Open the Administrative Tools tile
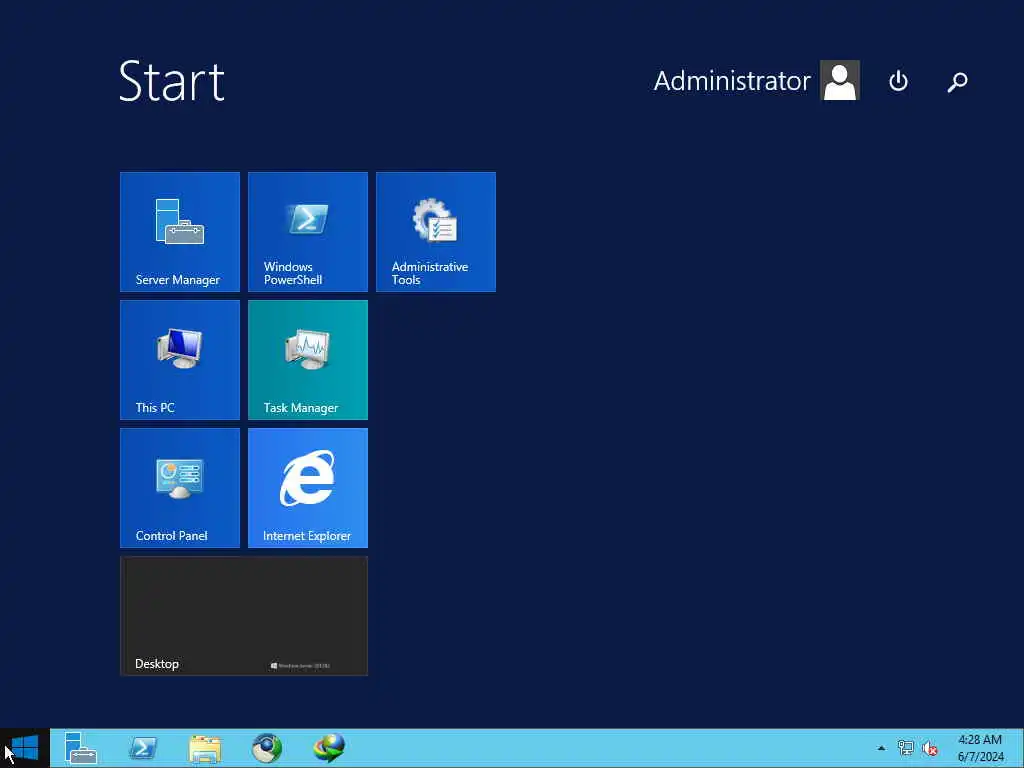The image size is (1024, 768). point(436,232)
